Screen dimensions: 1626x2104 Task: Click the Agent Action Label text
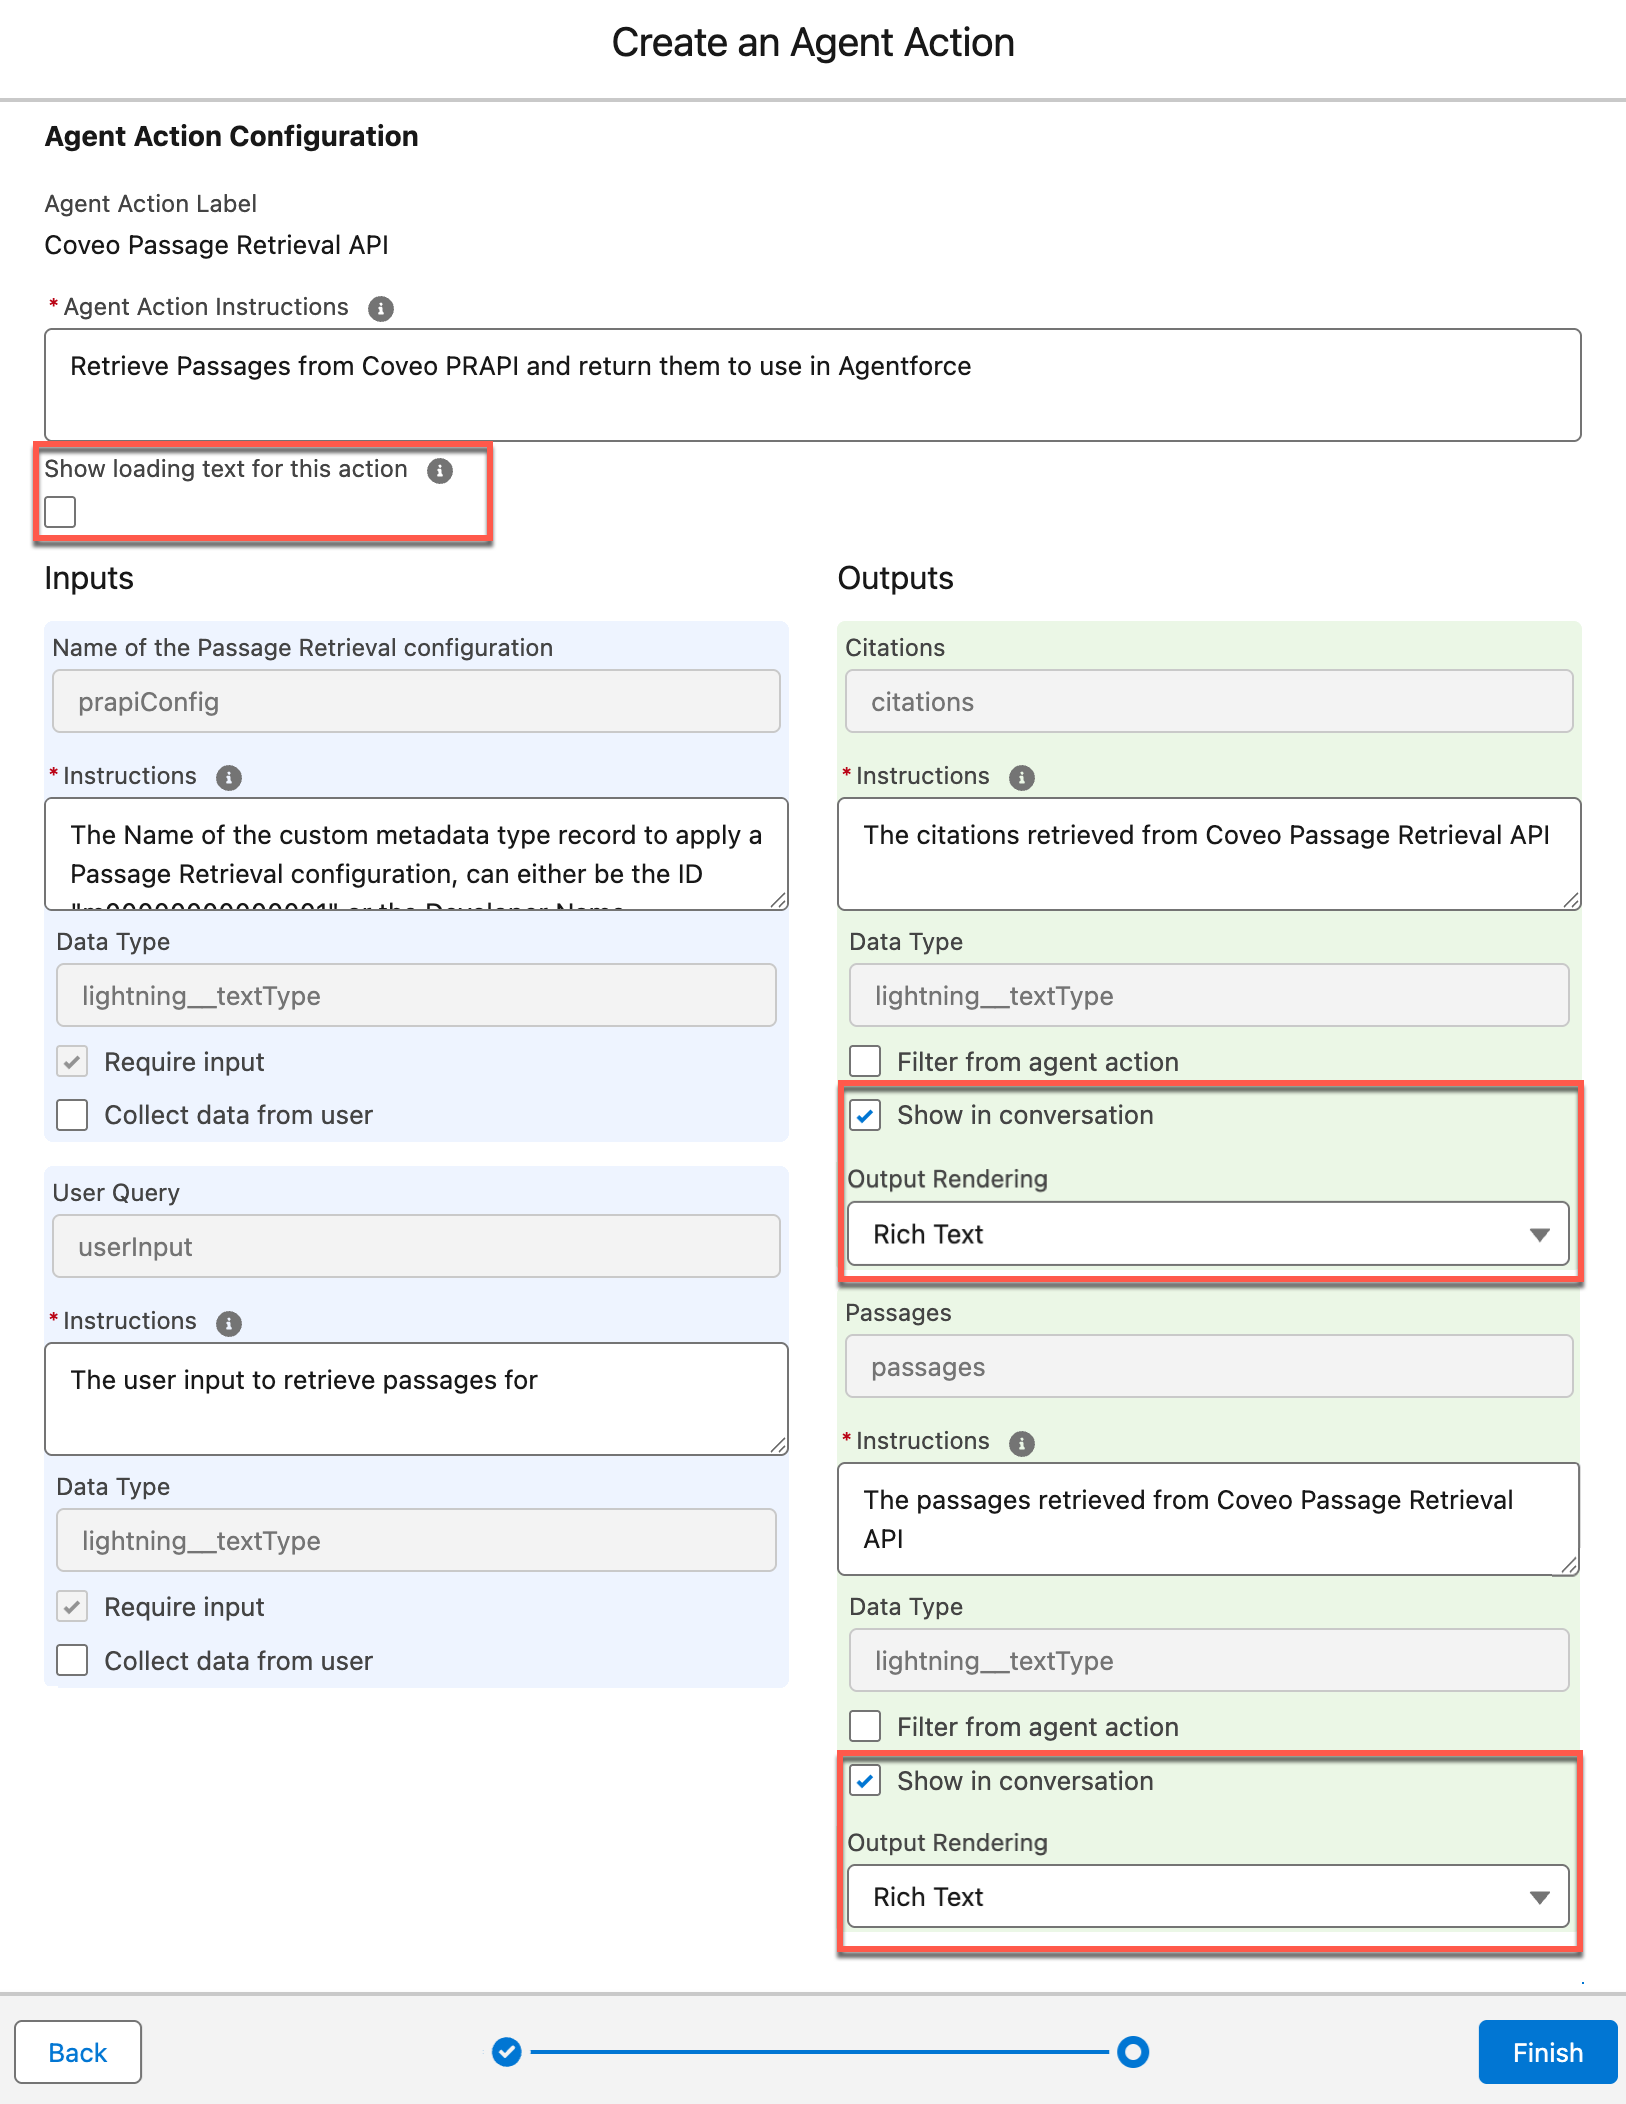151,204
